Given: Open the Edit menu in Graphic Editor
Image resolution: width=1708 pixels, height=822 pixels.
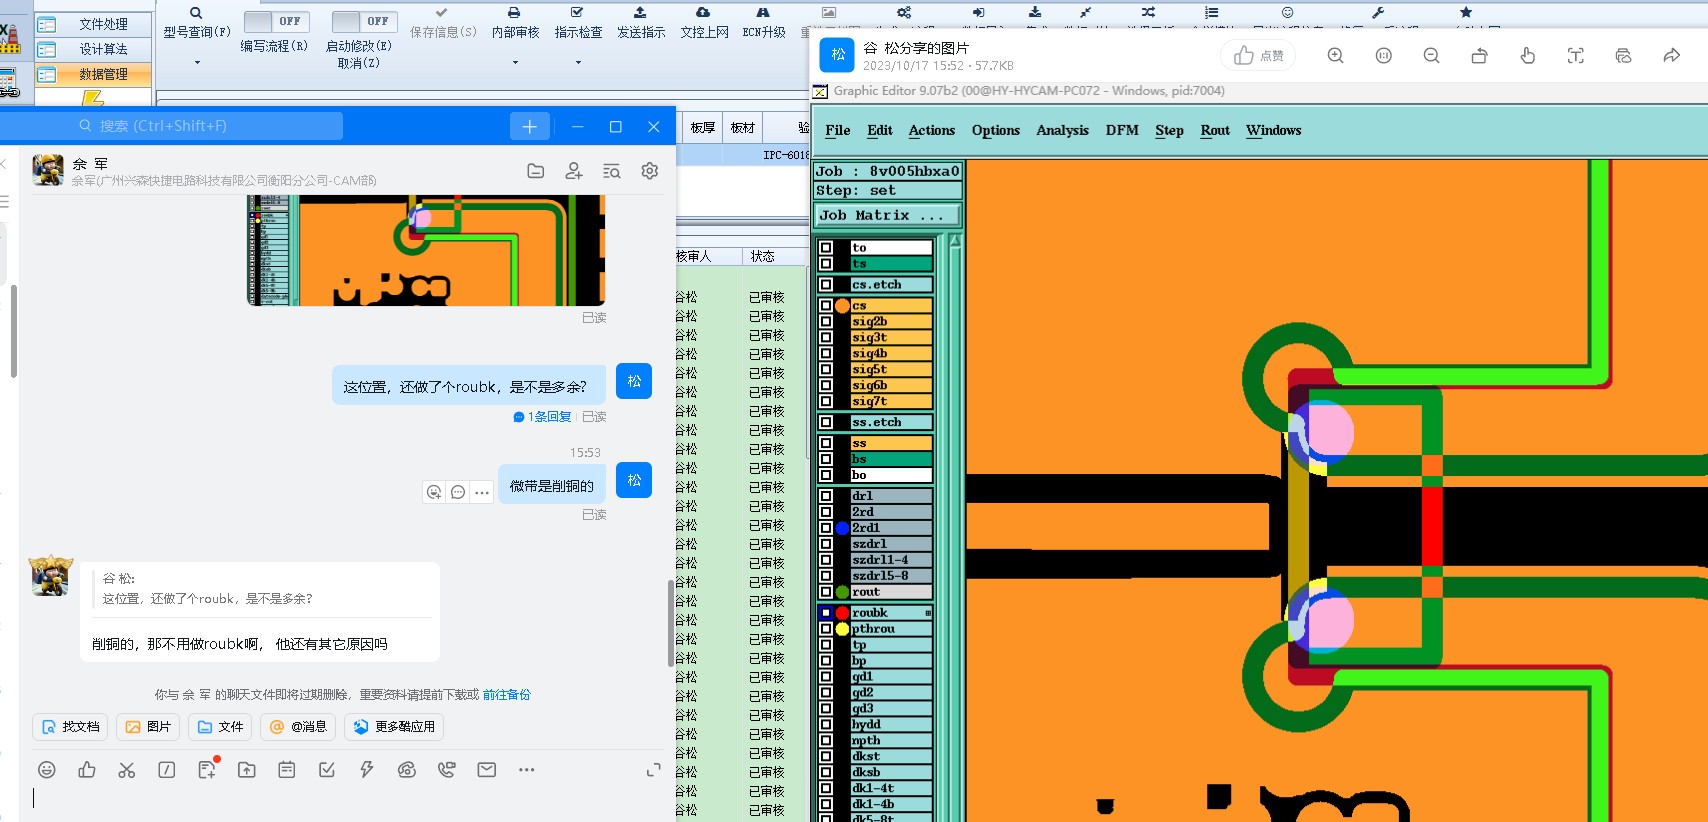Looking at the screenshot, I should tap(880, 130).
